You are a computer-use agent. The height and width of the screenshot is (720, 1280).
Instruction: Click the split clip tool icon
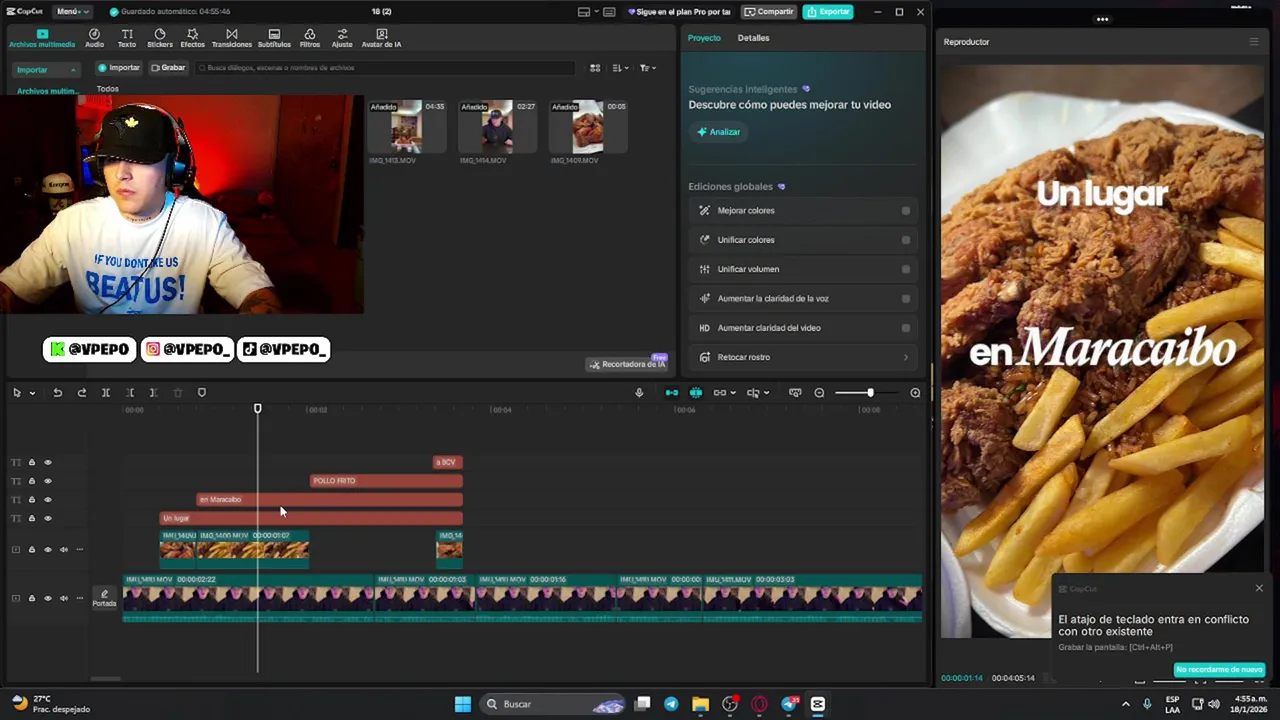(106, 393)
